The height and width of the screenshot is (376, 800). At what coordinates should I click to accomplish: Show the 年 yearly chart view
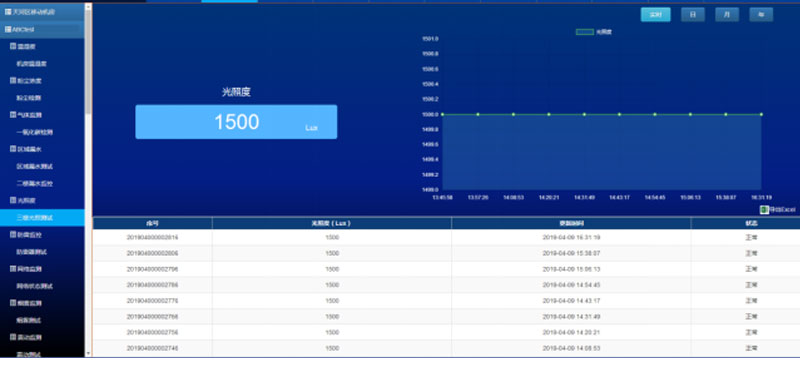pos(761,15)
